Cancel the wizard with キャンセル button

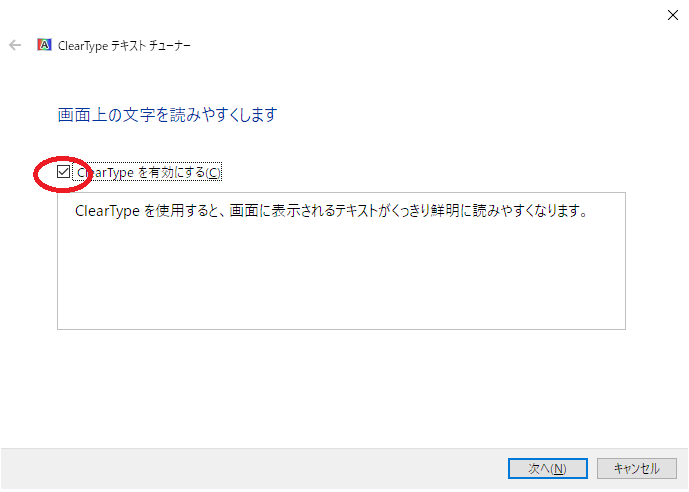[x=636, y=468]
